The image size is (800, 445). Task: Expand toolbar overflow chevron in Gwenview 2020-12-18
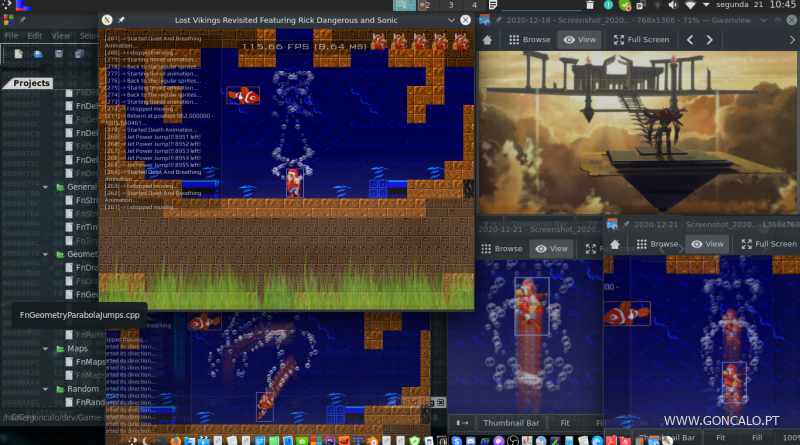pos(792,40)
